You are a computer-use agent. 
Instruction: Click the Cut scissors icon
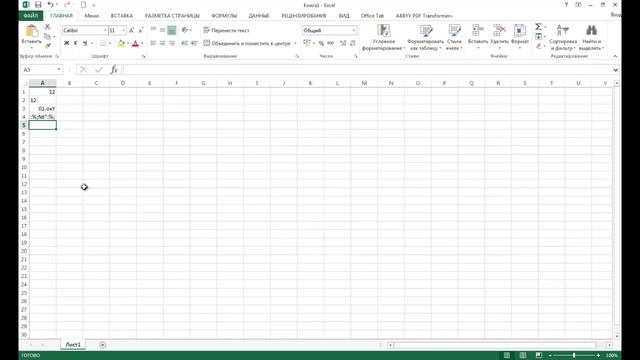pos(47,27)
